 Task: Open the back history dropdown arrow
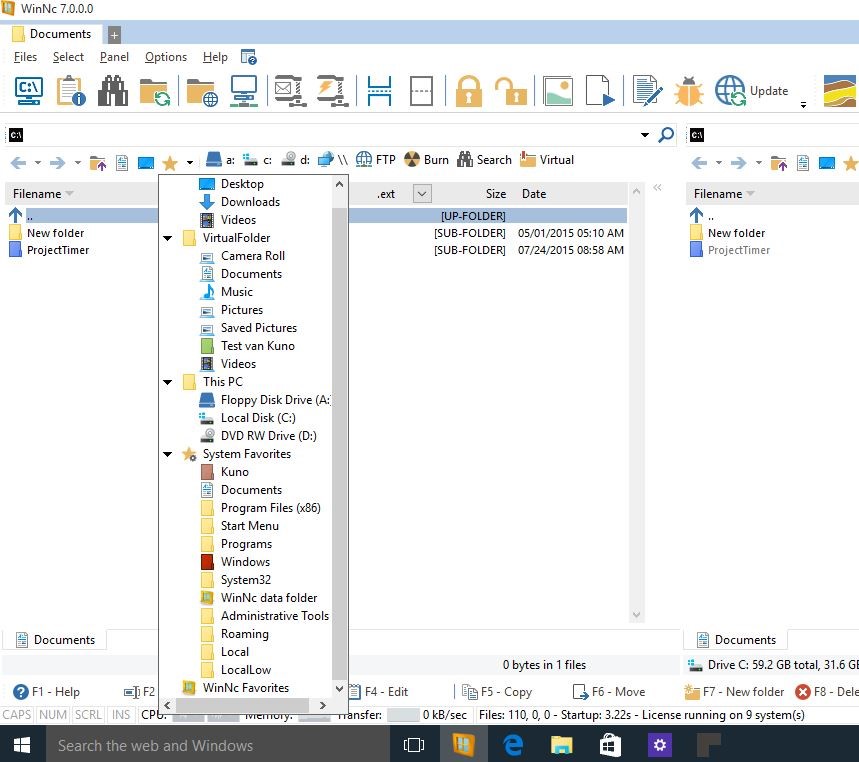(38, 163)
